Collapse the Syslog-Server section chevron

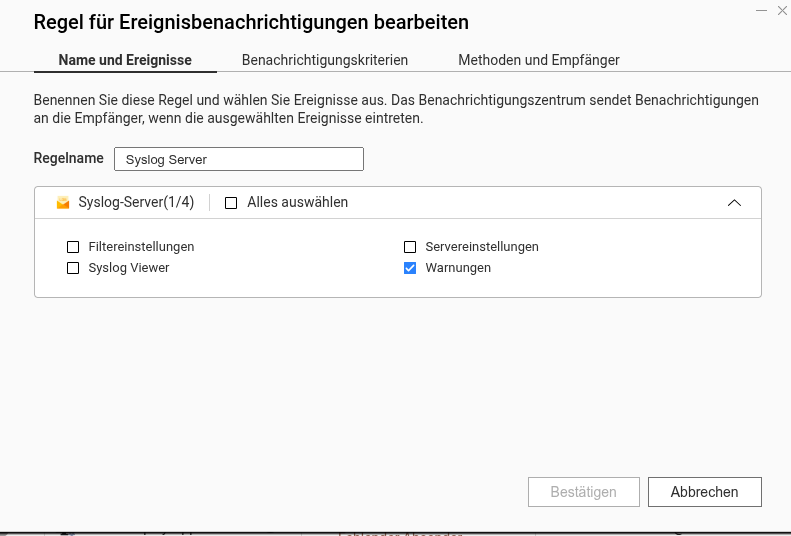click(734, 203)
